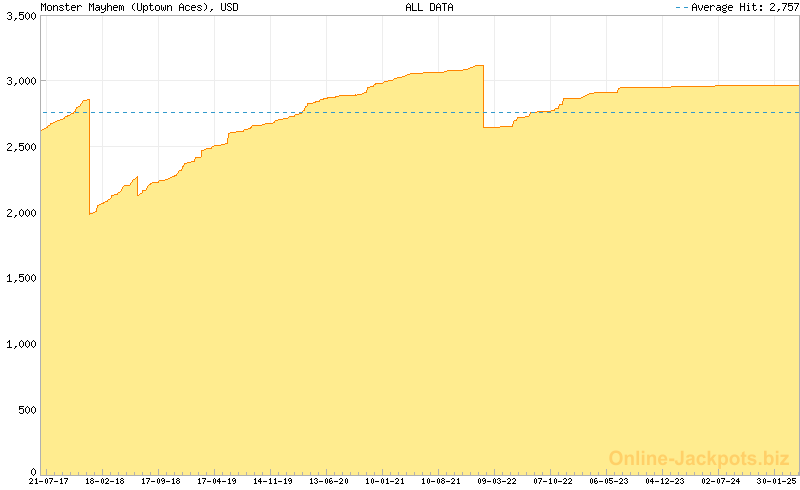Click the 21-07-17 date label

(49, 481)
